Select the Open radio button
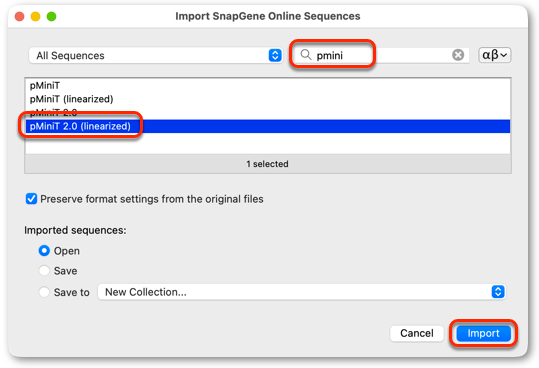Screen dimensions: 539x368 pos(44,250)
